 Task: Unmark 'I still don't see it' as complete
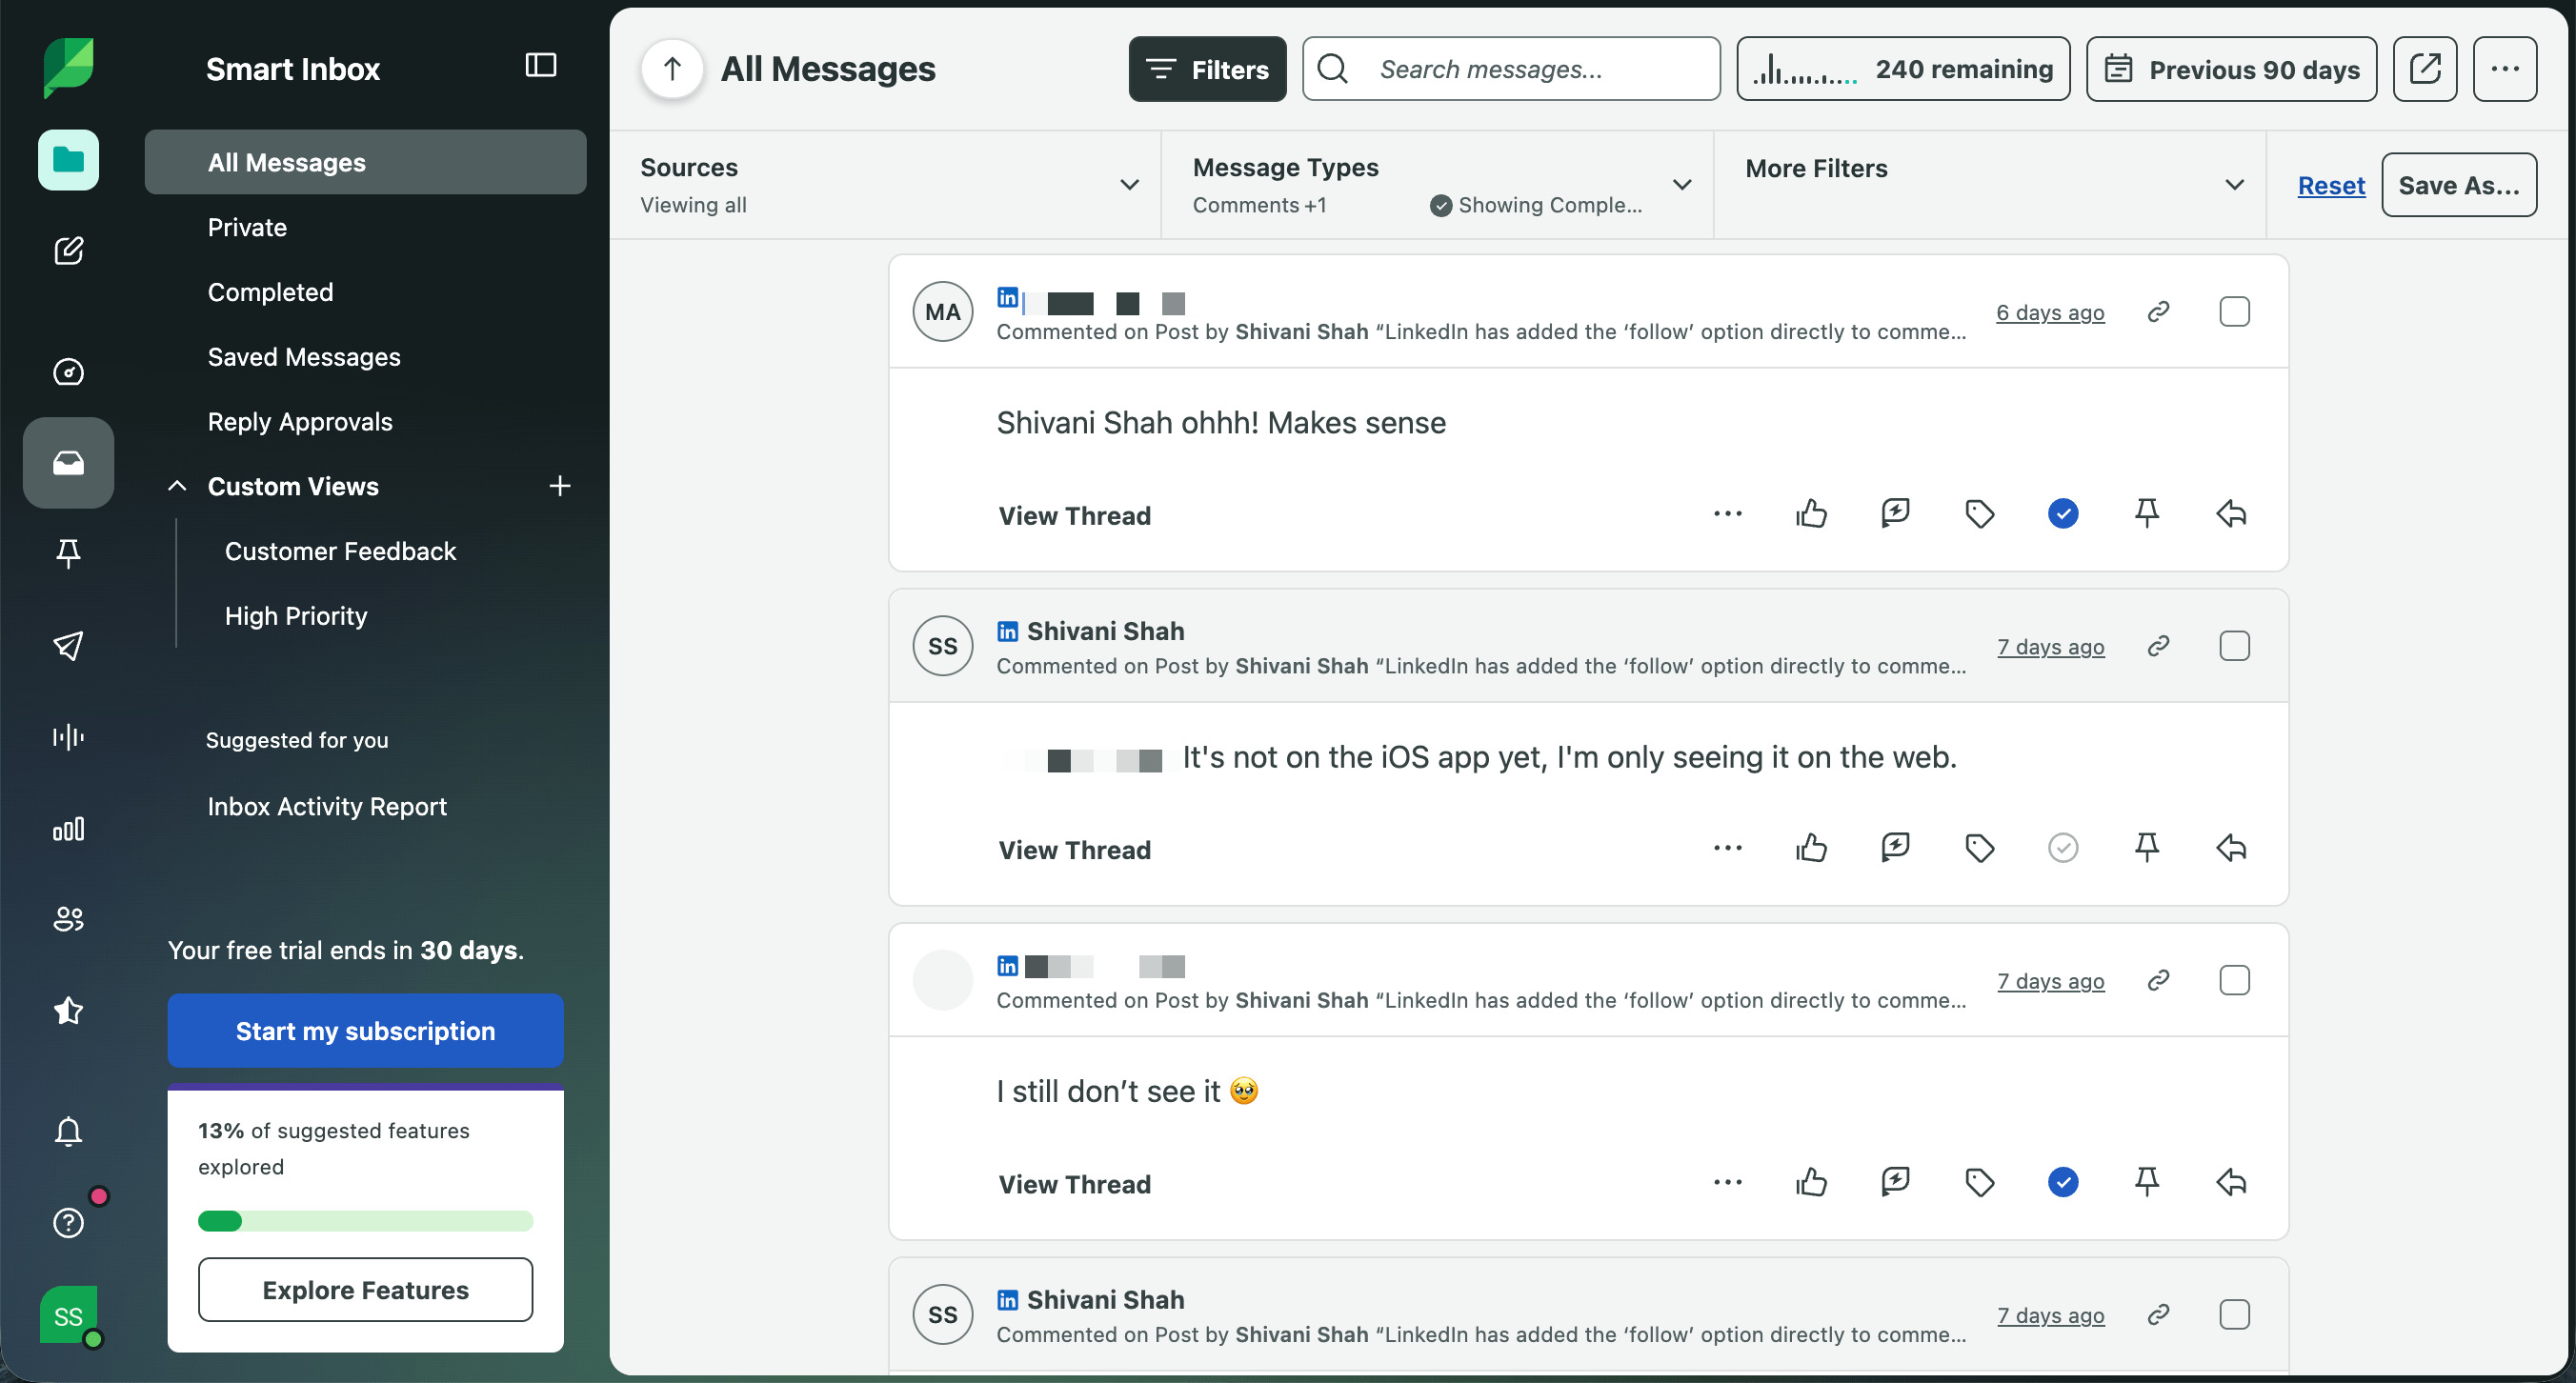[2063, 1182]
